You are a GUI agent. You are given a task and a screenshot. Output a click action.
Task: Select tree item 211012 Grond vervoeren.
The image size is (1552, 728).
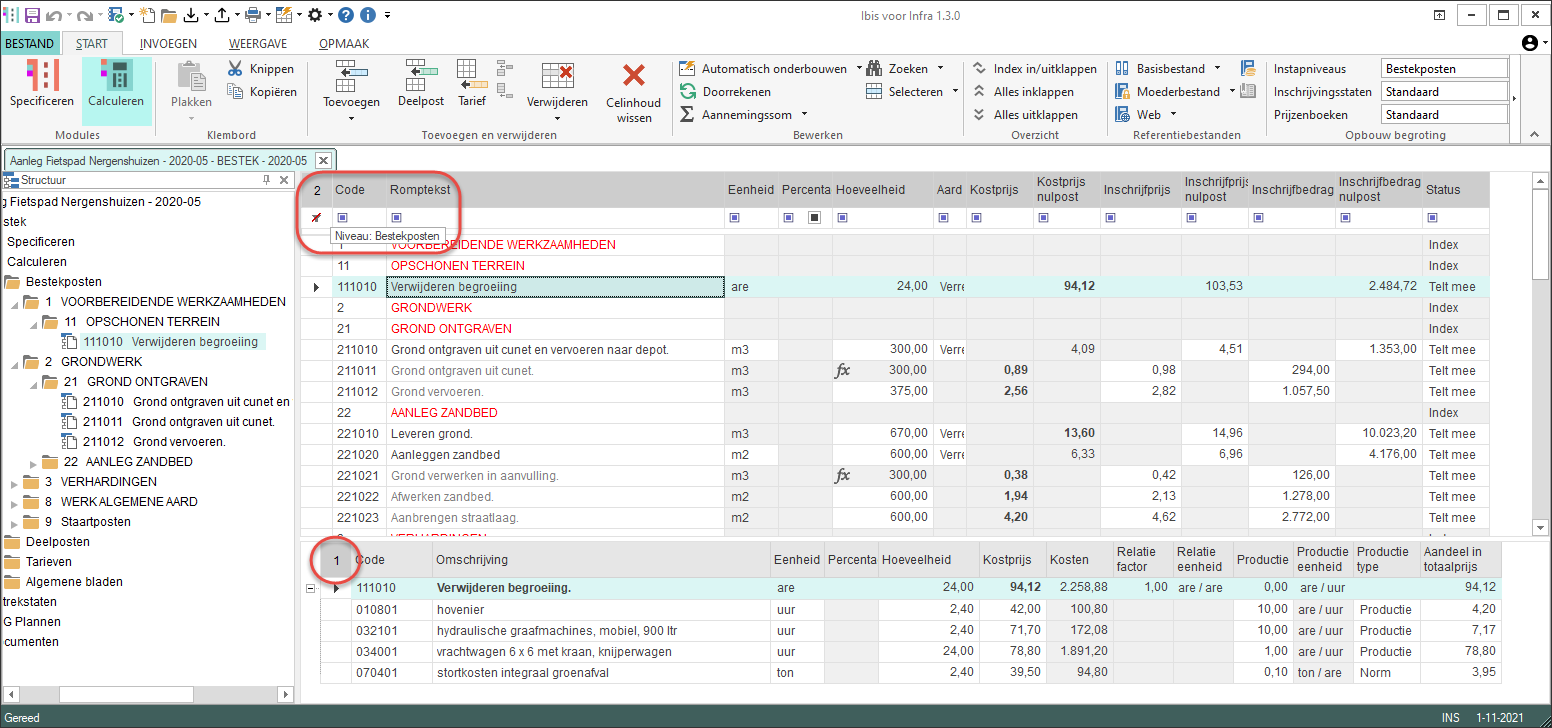pyautogui.click(x=154, y=442)
